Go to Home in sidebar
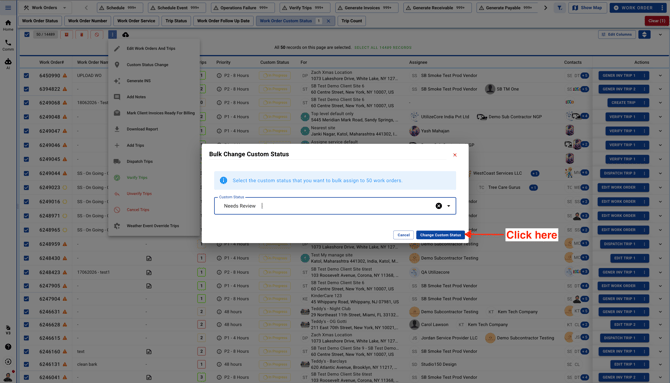This screenshot has width=670, height=383. click(x=8, y=25)
